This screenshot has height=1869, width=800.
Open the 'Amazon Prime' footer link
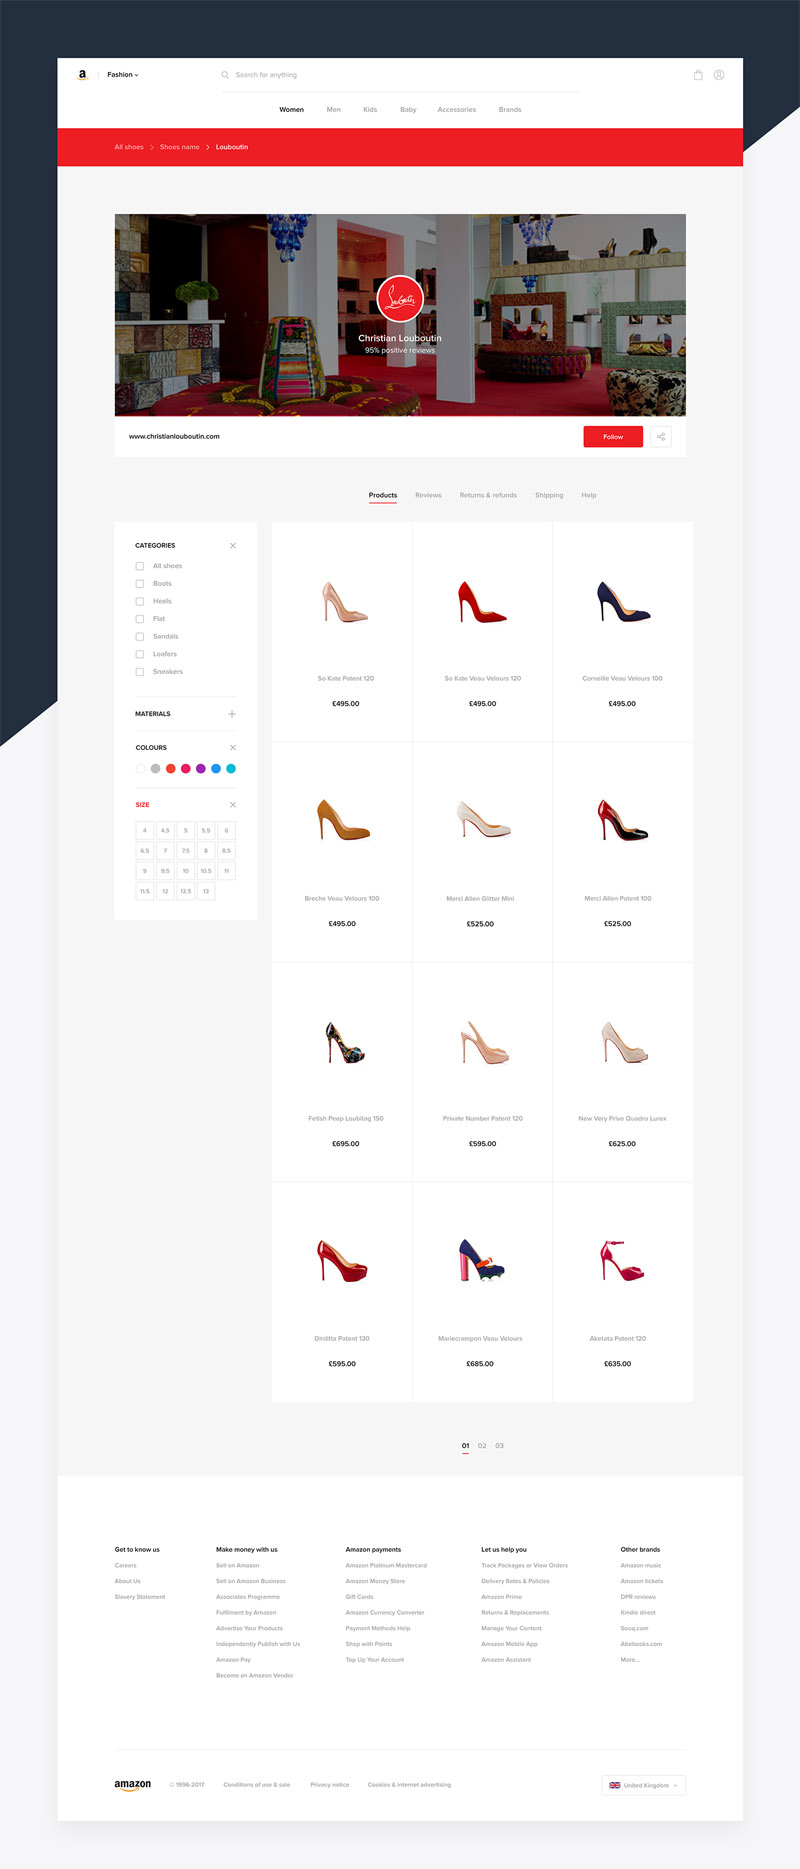tap(501, 1597)
